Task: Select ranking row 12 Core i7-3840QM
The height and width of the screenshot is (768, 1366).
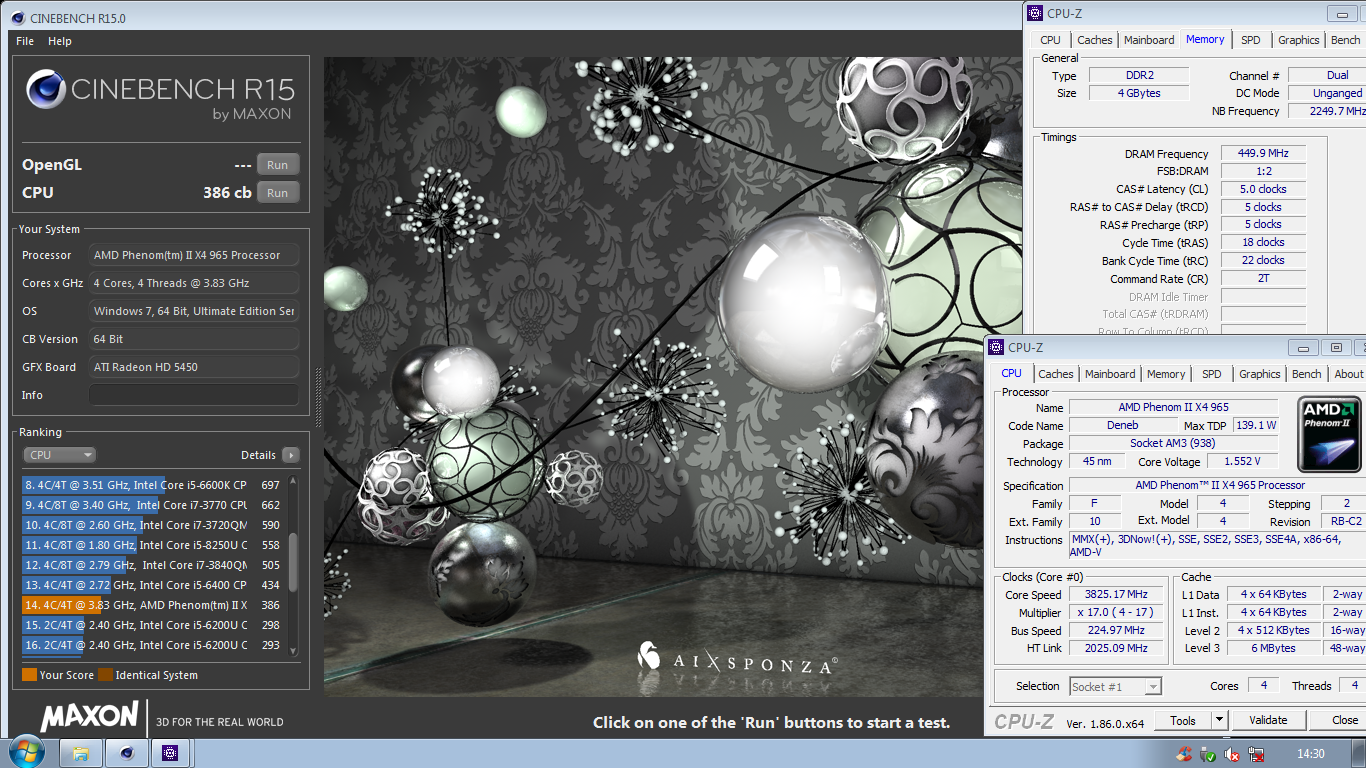Action: coord(152,565)
